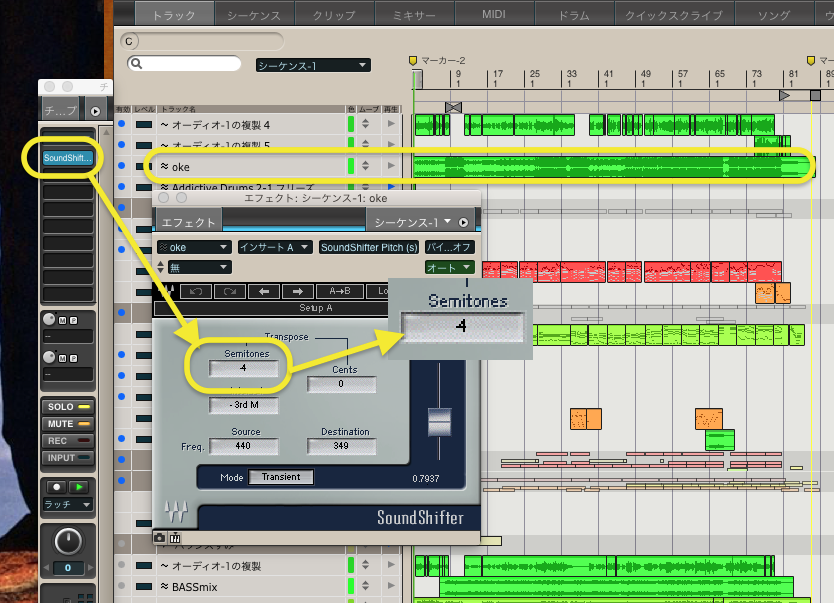The image size is (834, 603).
Task: Toggle the enable dot of the oke track
Action: coord(122,166)
